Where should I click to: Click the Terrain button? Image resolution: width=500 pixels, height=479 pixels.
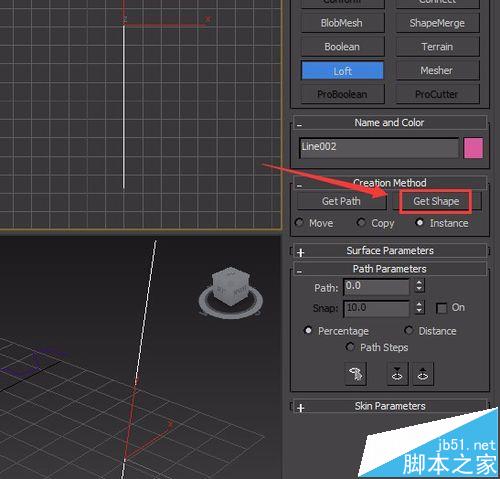tap(437, 47)
